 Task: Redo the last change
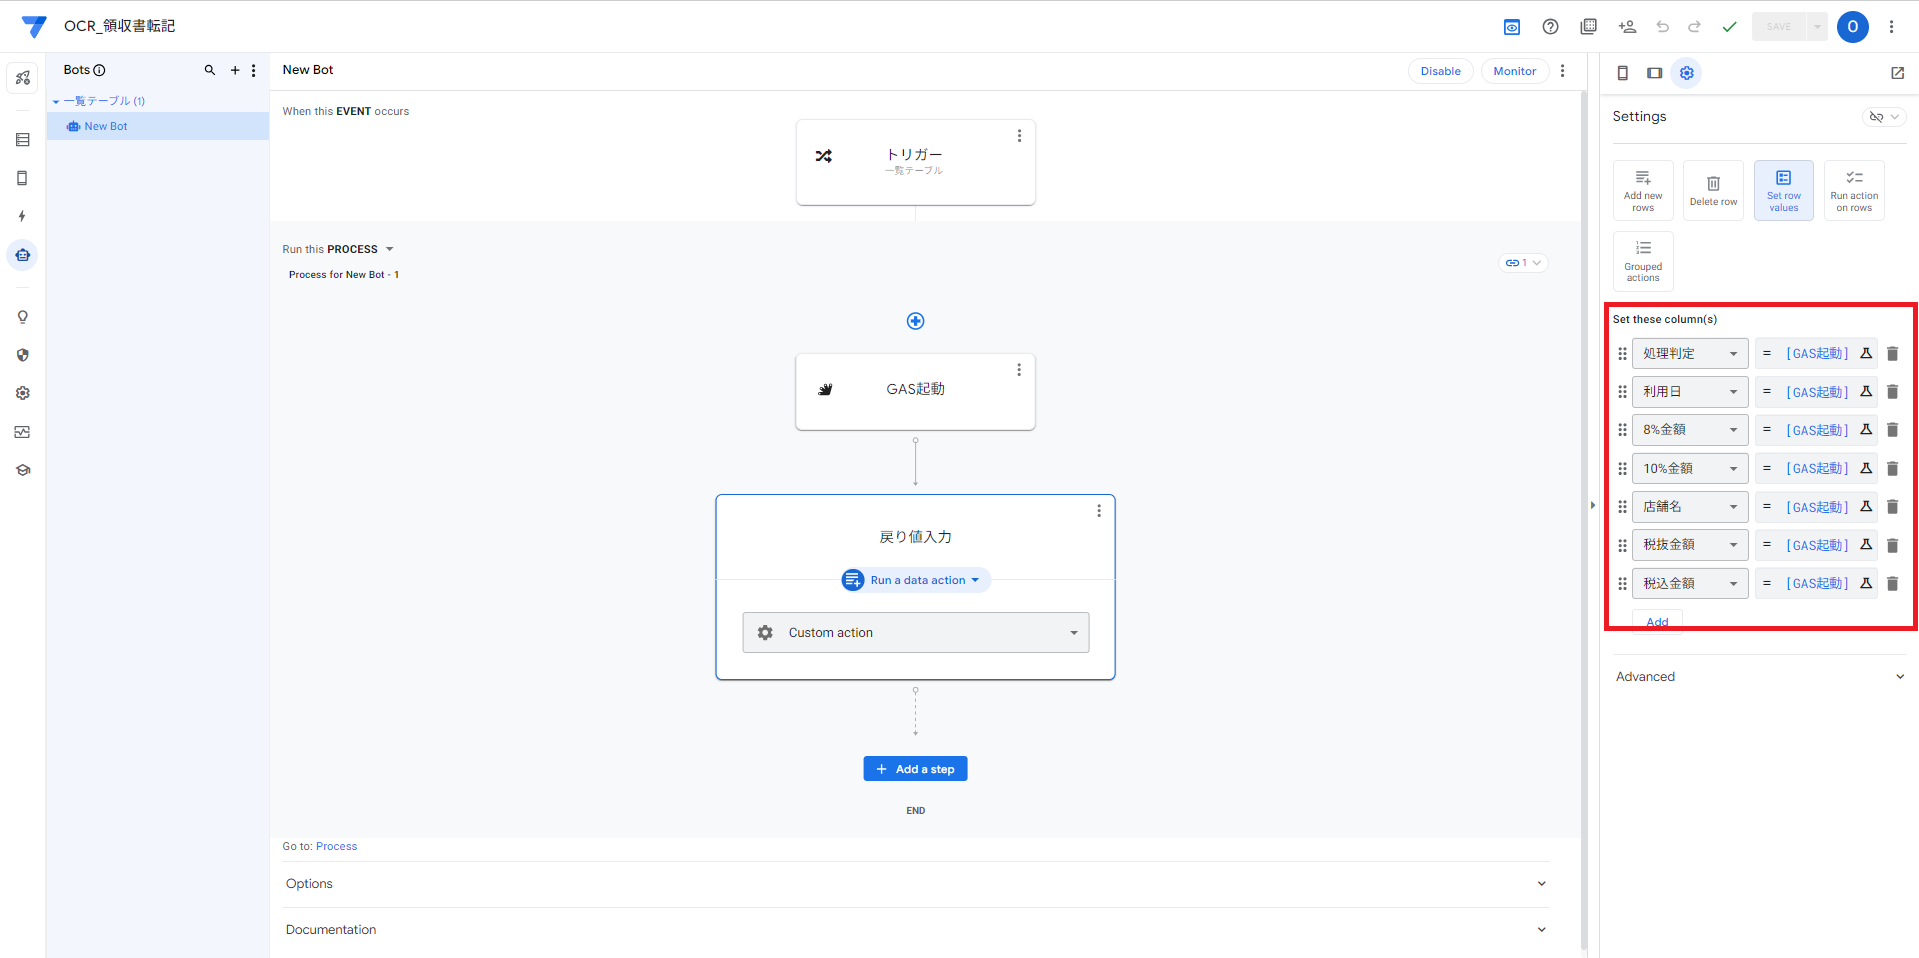(x=1695, y=27)
